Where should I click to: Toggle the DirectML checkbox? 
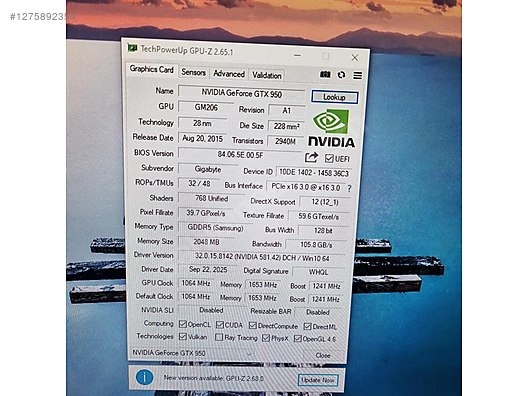coord(307,326)
